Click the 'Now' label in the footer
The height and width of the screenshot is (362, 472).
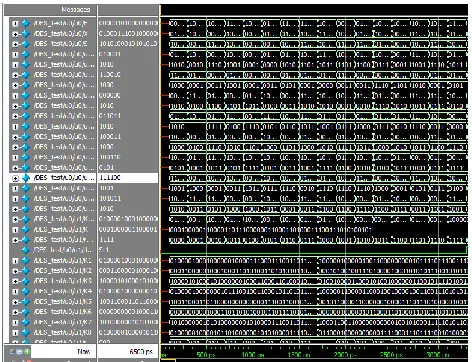(83, 351)
